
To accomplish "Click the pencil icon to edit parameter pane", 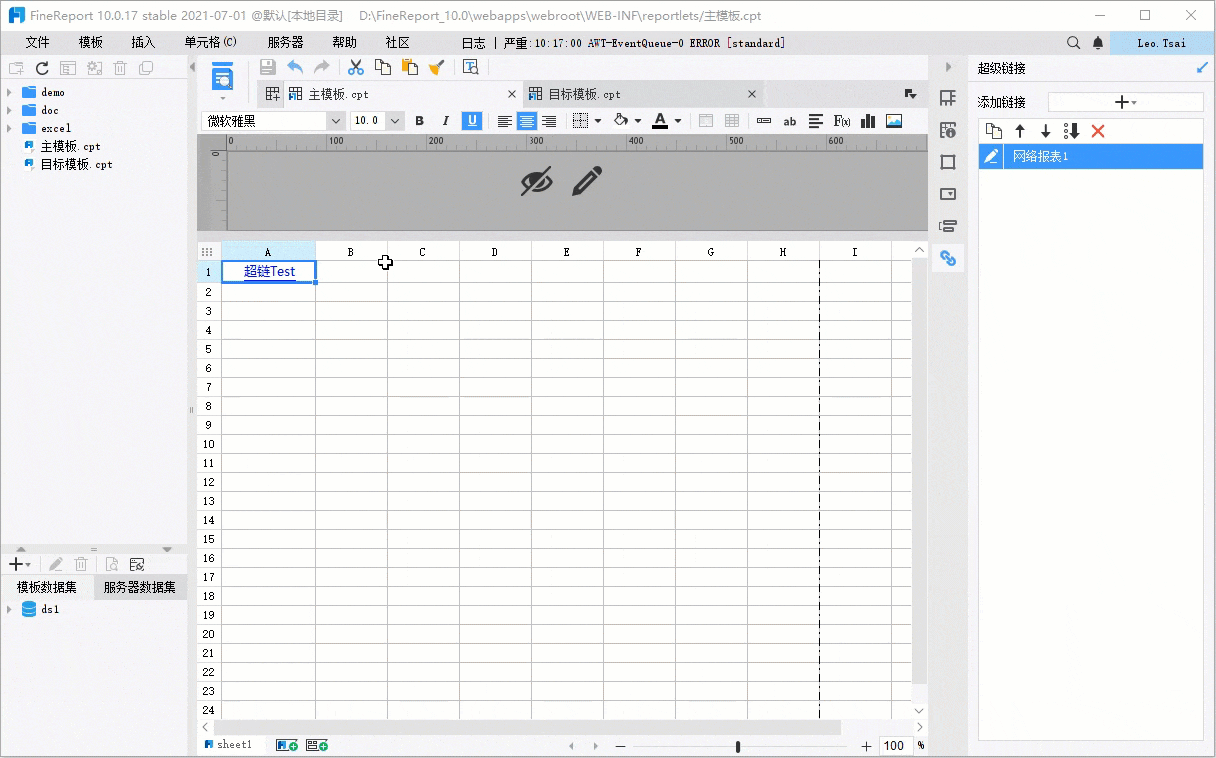I will pyautogui.click(x=587, y=181).
